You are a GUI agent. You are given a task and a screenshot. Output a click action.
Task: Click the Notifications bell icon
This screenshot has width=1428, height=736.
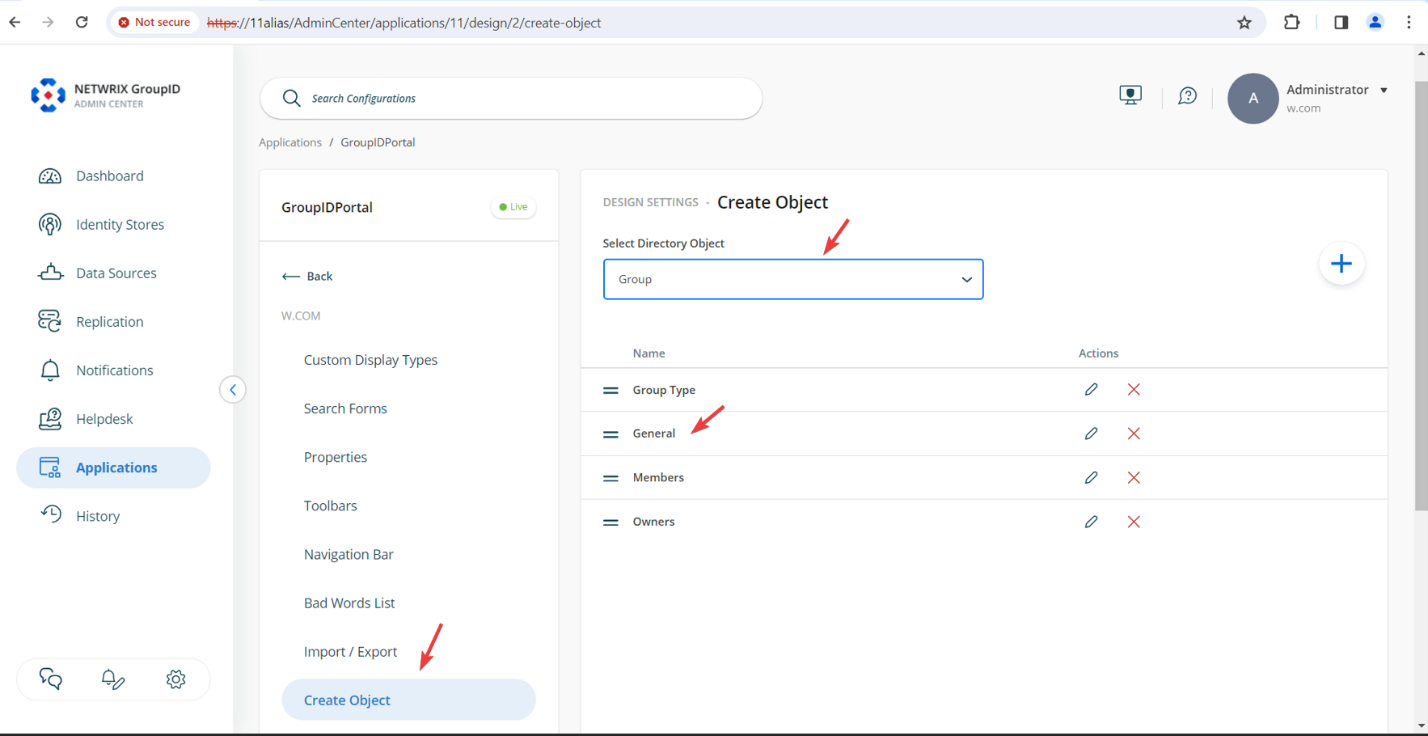50,371
